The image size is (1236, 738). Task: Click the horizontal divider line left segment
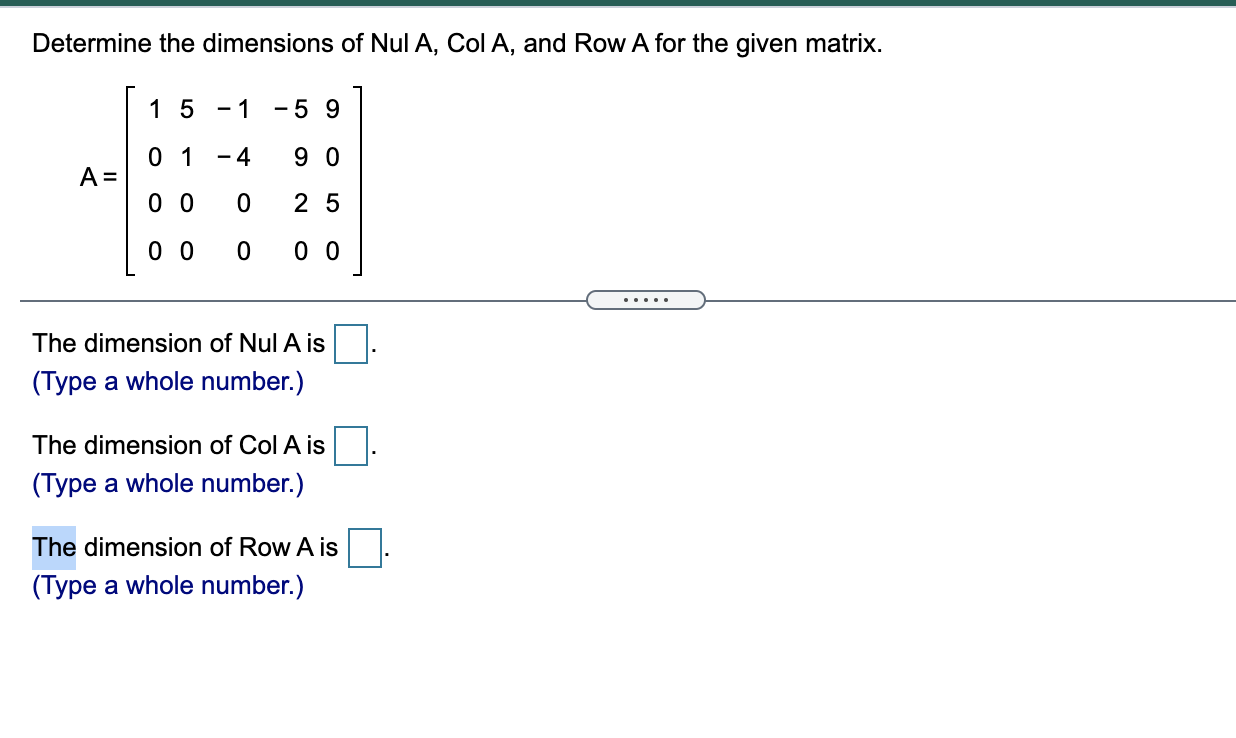click(300, 299)
